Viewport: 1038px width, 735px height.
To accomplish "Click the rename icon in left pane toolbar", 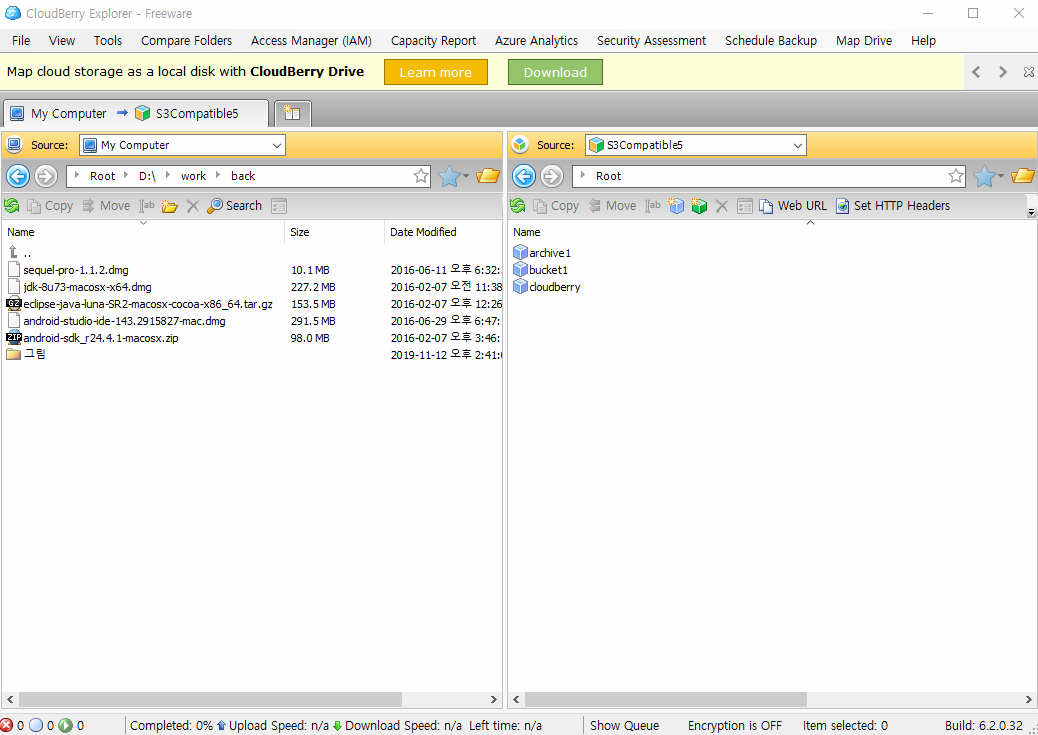I will (147, 206).
